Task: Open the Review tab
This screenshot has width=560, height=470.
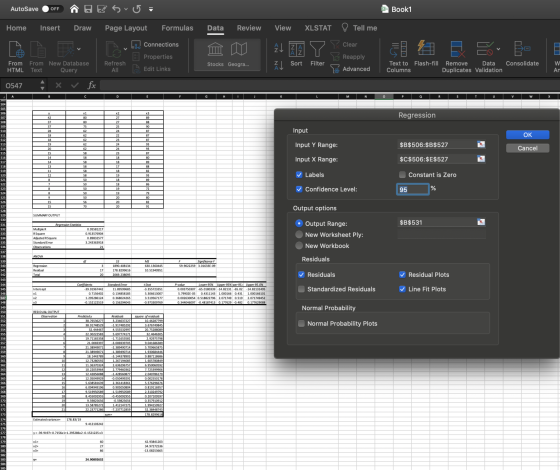Action: [249, 28]
